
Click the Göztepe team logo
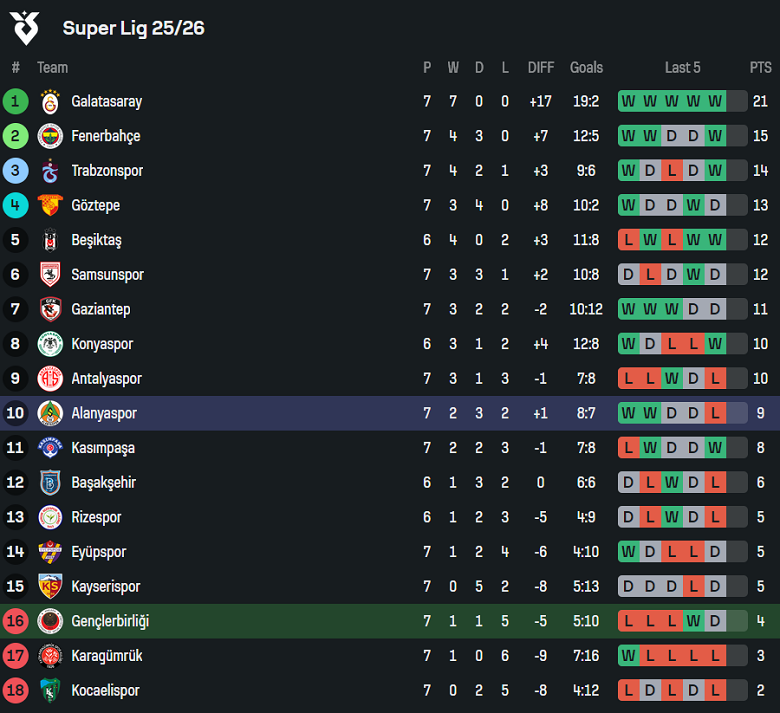50,205
